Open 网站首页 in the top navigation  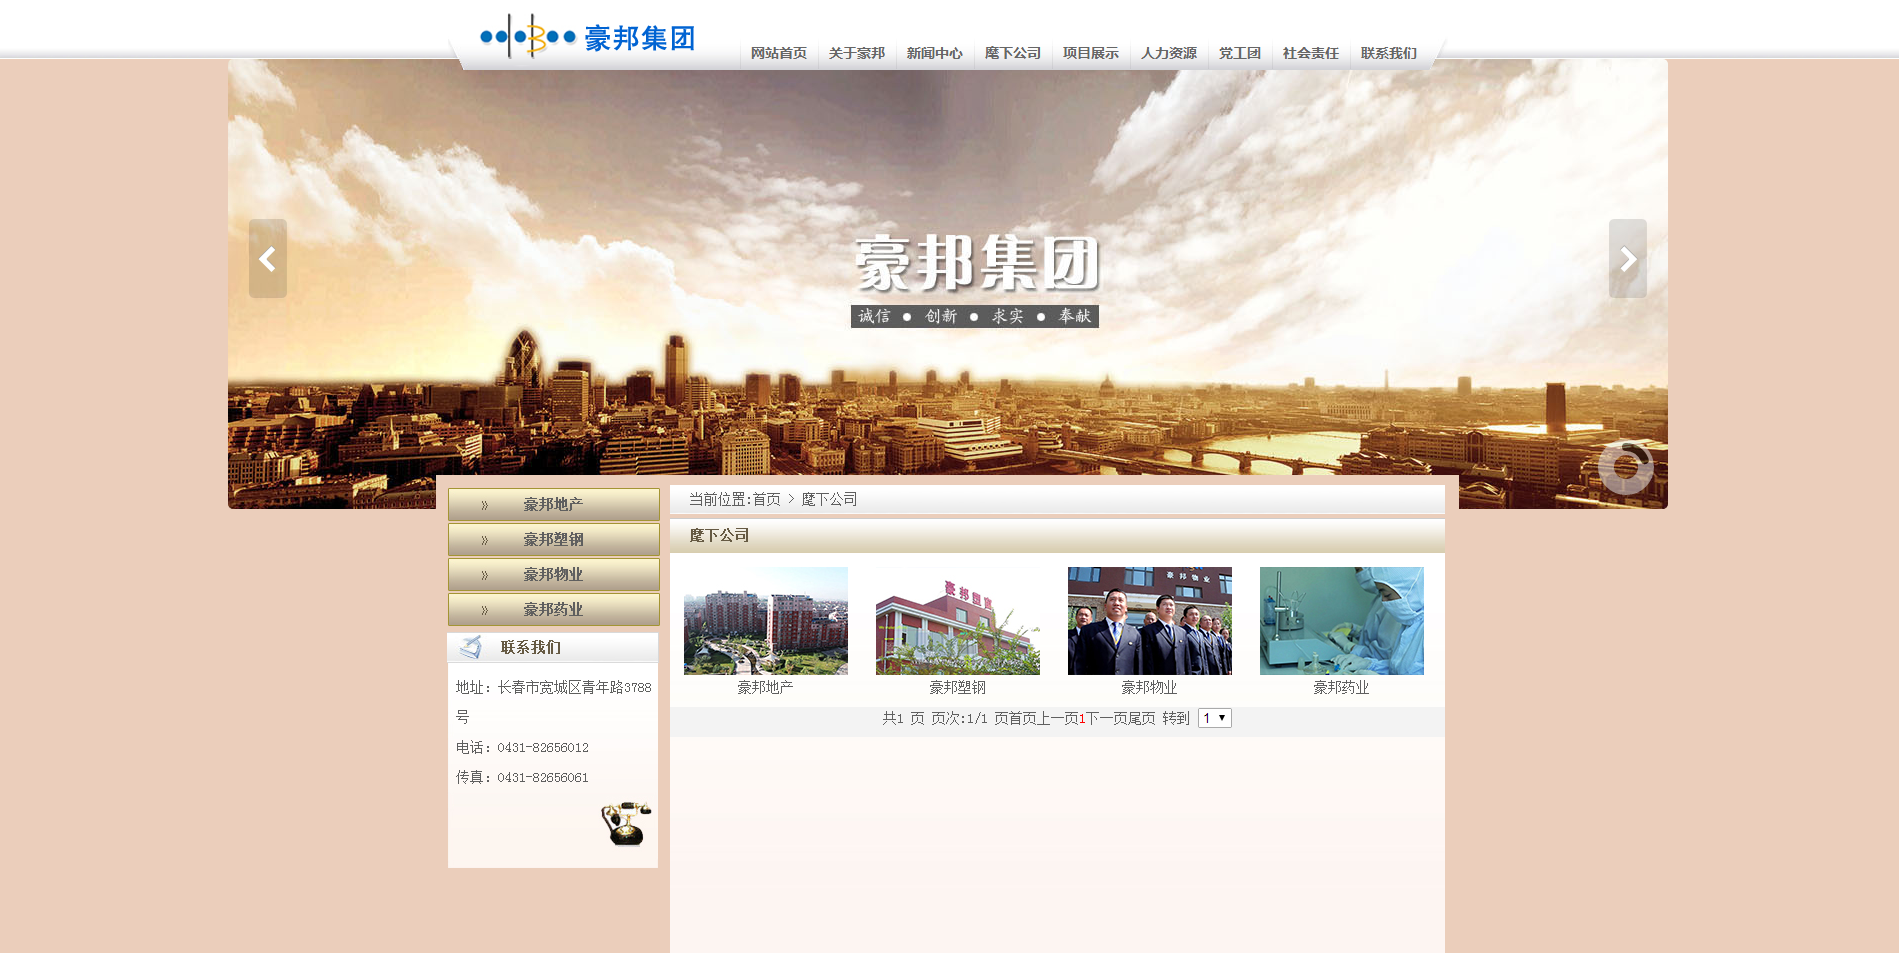(778, 53)
